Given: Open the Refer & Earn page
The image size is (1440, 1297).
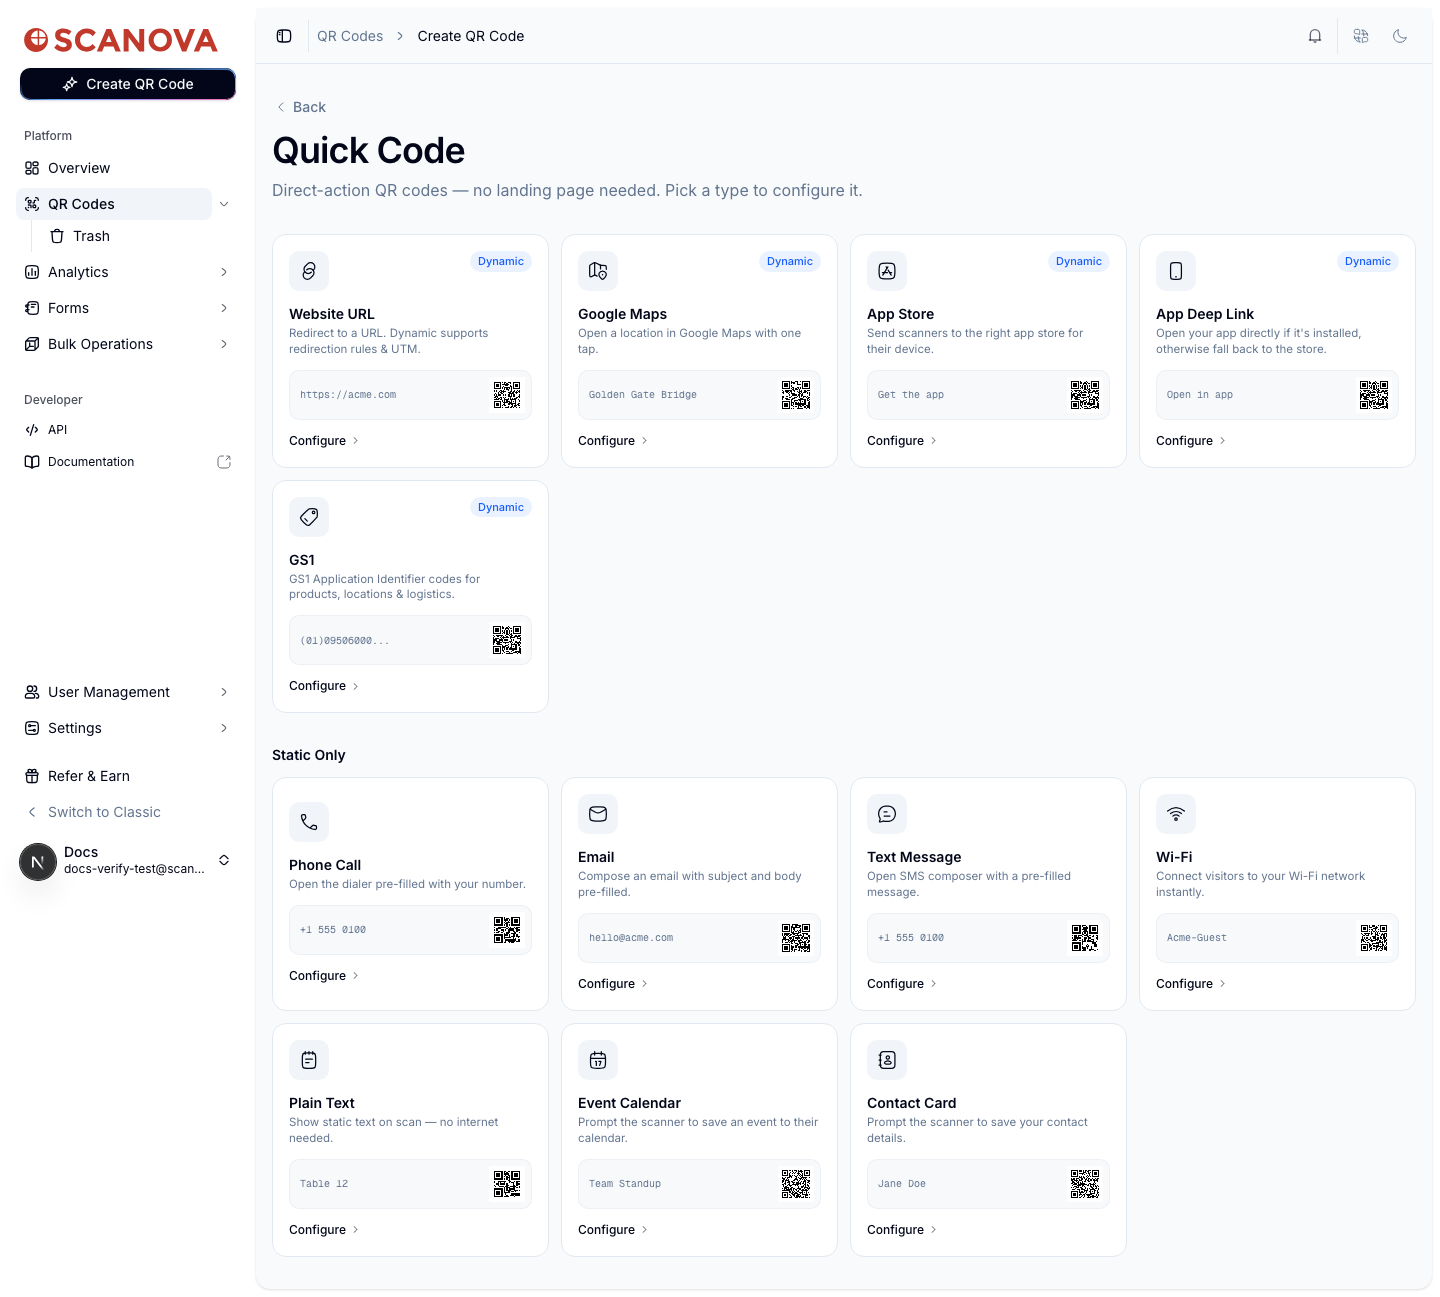Looking at the screenshot, I should click(128, 776).
